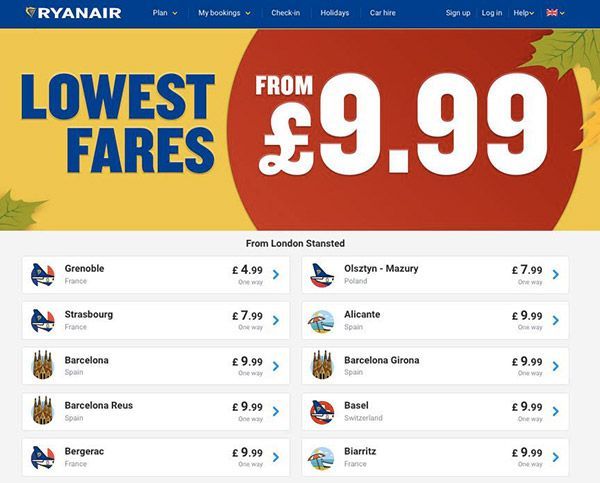Click the Ryanair harp logo
This screenshot has width=600, height=483.
(31, 12)
